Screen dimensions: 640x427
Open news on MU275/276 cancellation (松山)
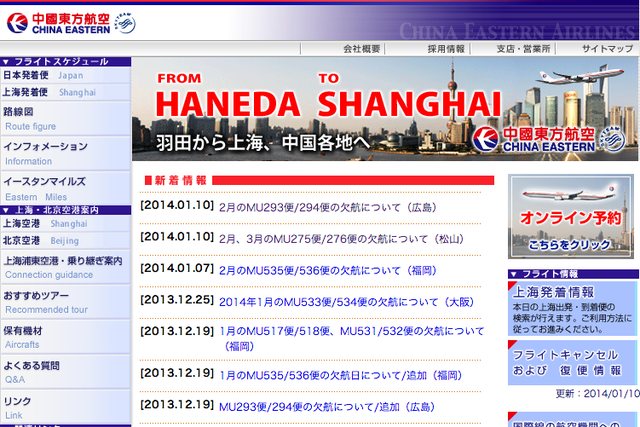click(x=342, y=239)
